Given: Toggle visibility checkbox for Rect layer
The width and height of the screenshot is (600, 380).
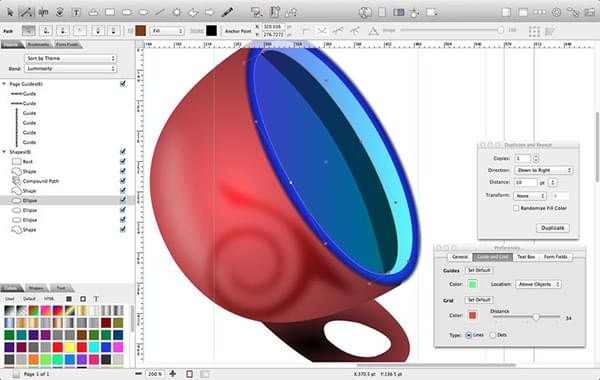Looking at the screenshot, I should (x=122, y=161).
